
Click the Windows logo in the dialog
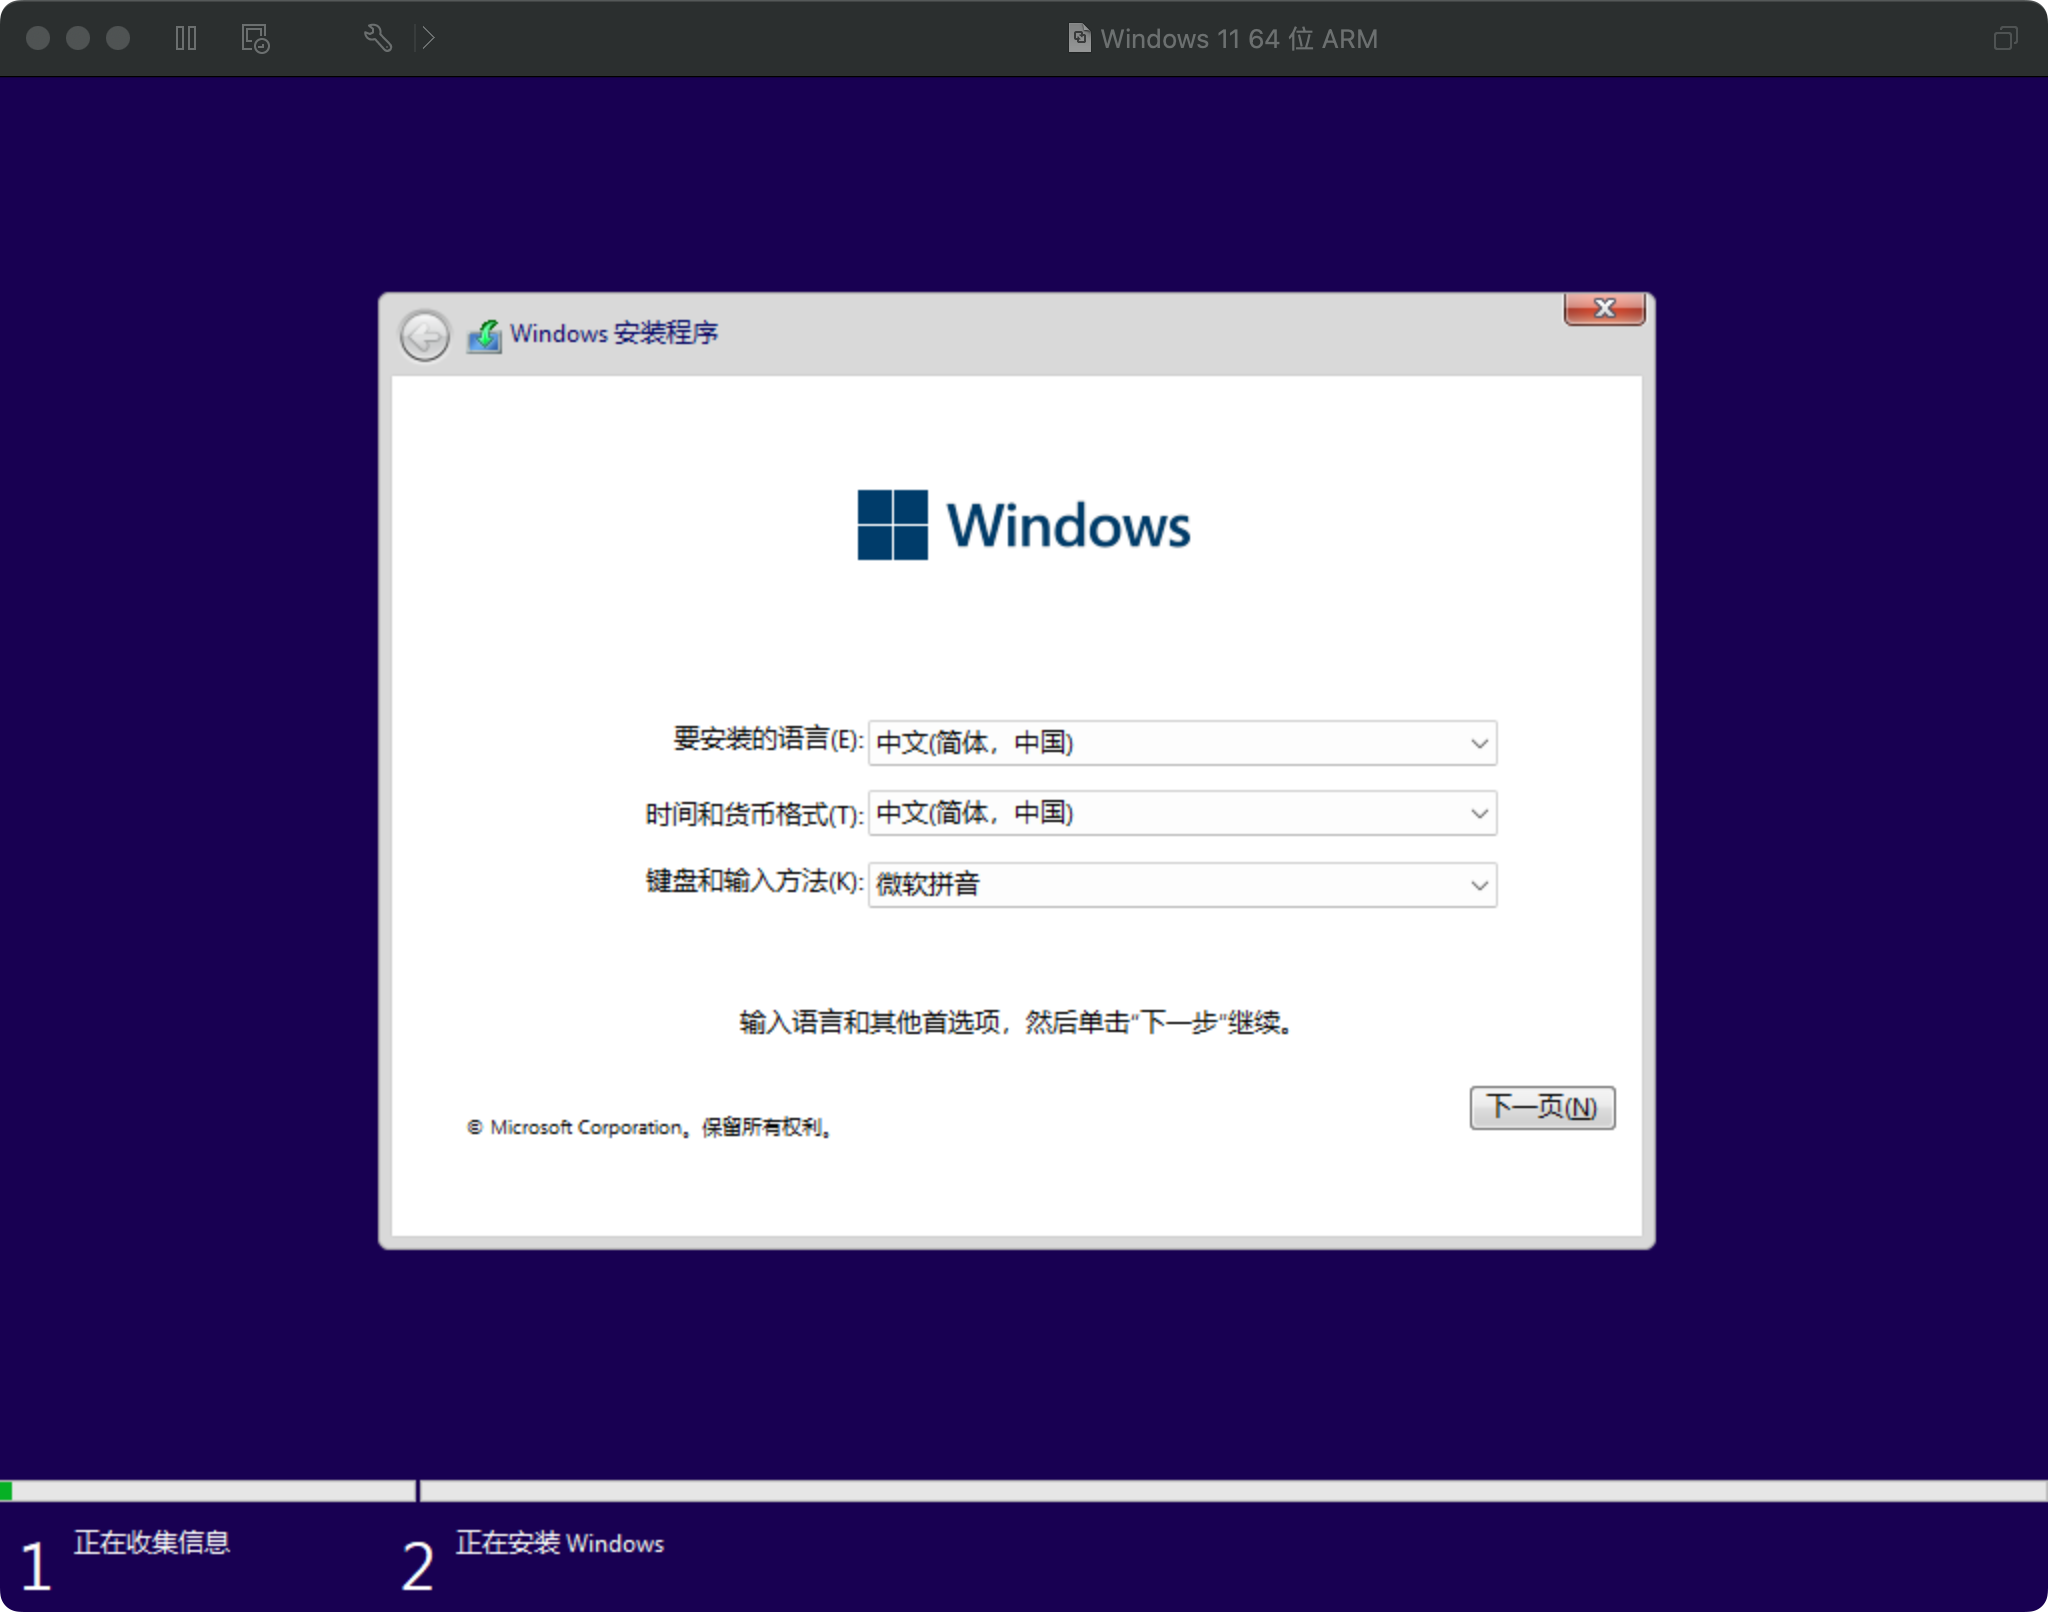pos(1024,525)
